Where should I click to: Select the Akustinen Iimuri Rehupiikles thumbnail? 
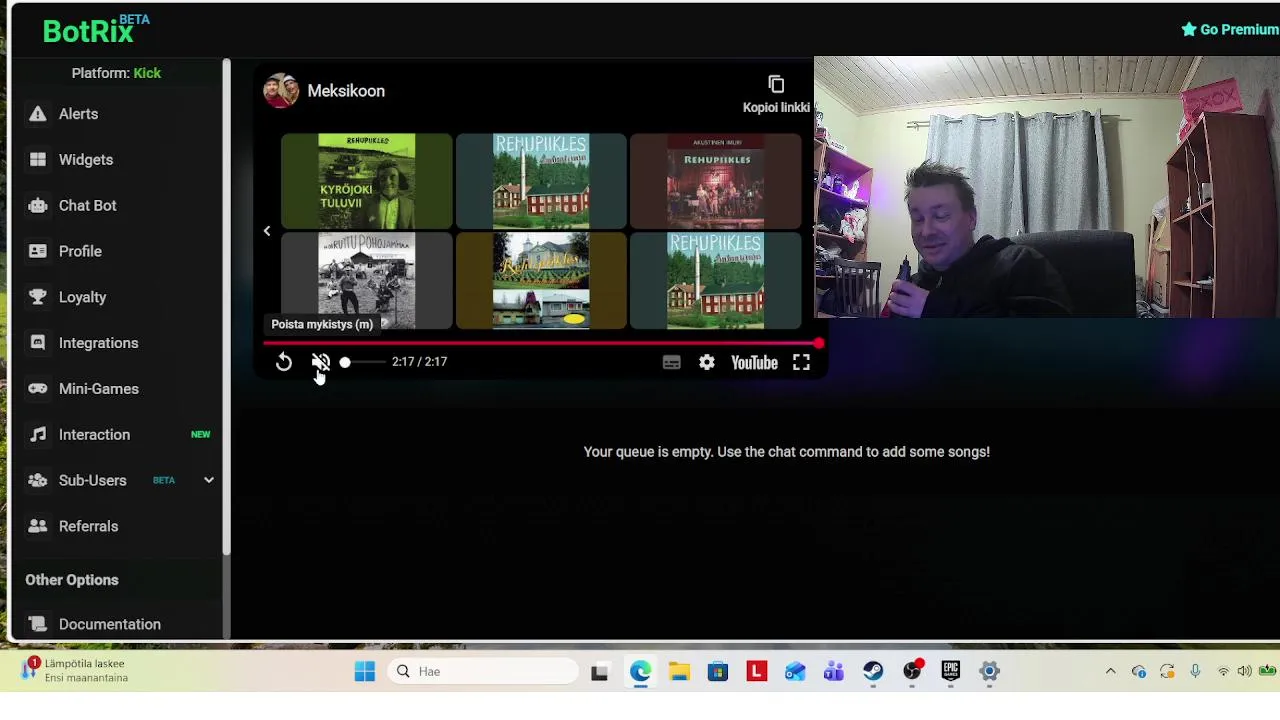[715, 181]
